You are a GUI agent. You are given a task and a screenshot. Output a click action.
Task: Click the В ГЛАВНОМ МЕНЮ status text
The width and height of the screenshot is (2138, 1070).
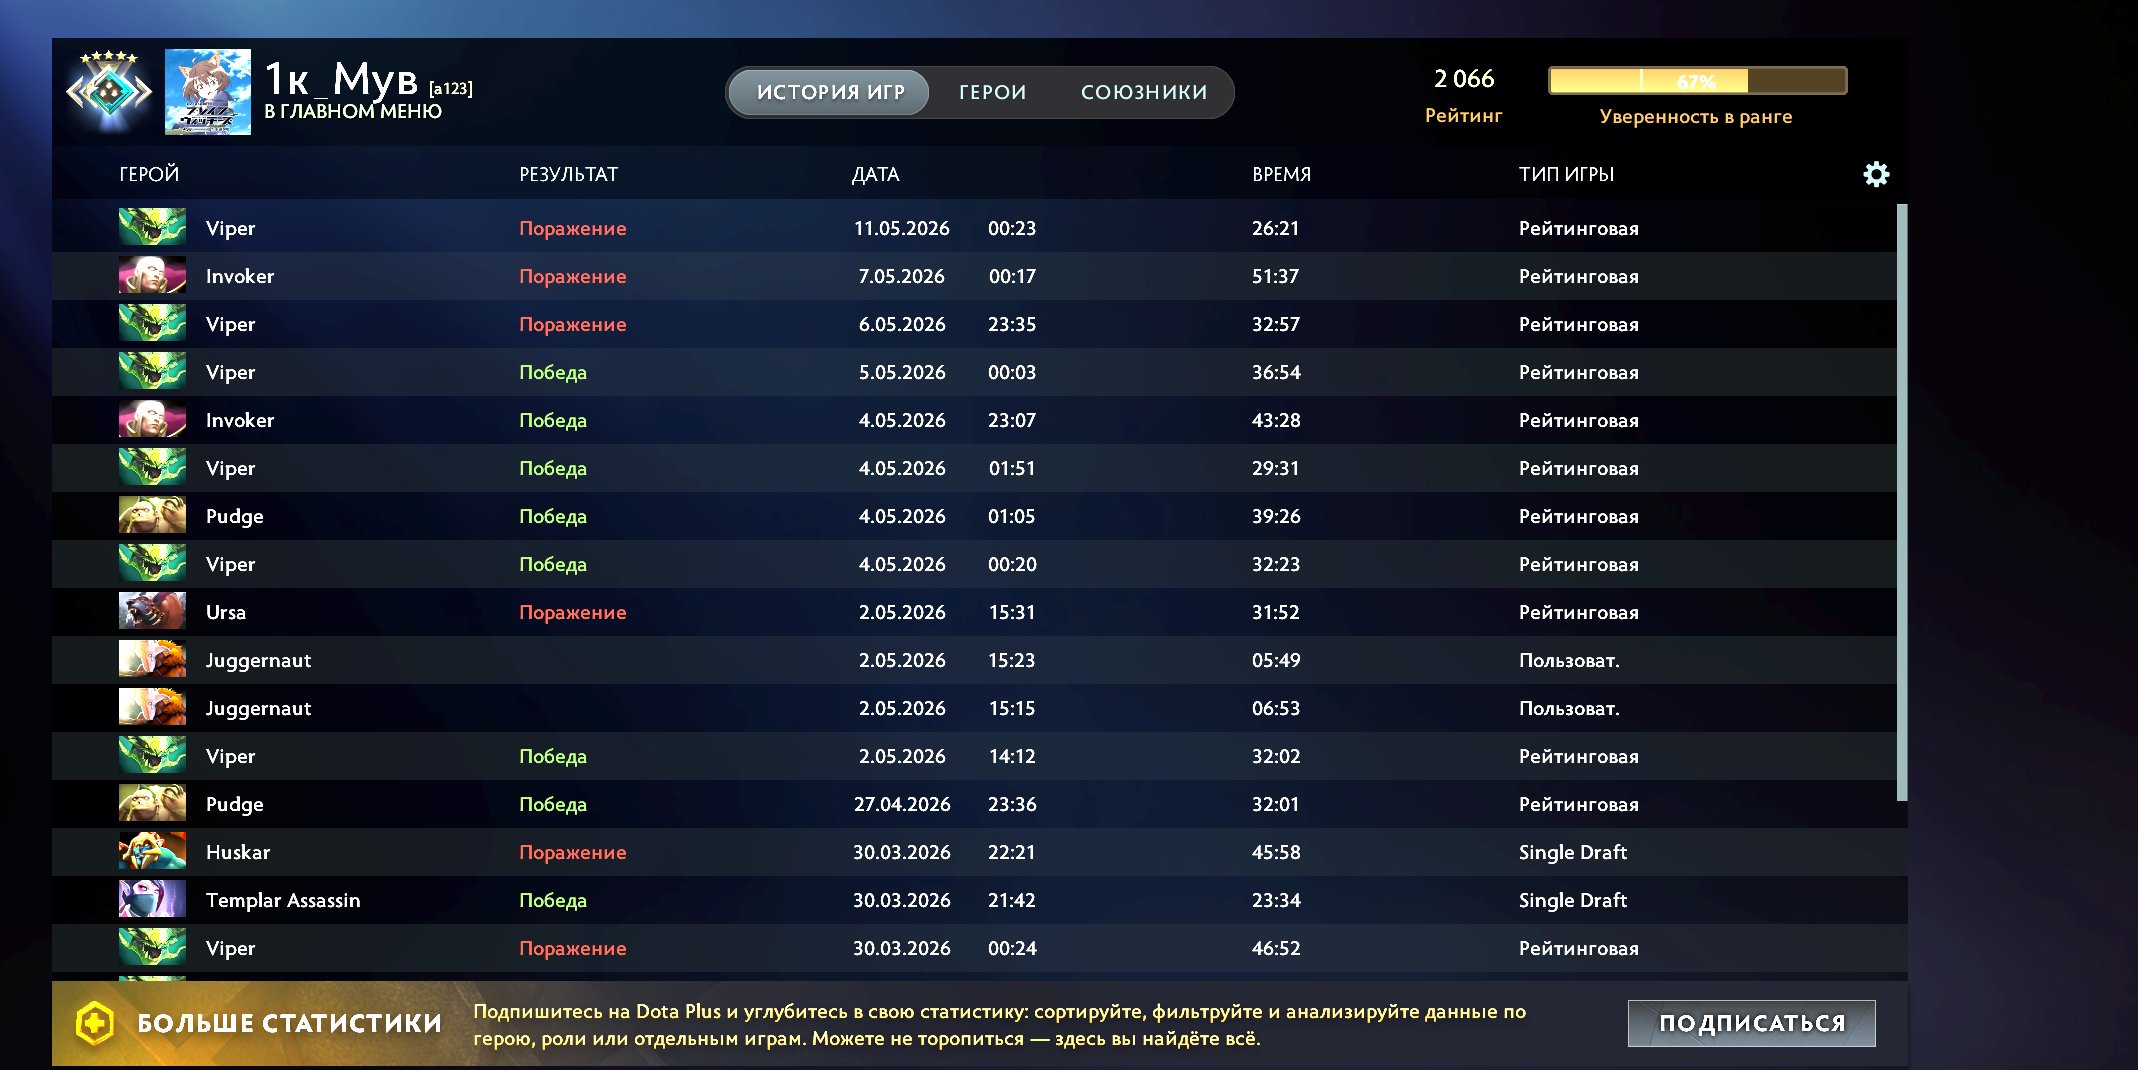coord(353,111)
